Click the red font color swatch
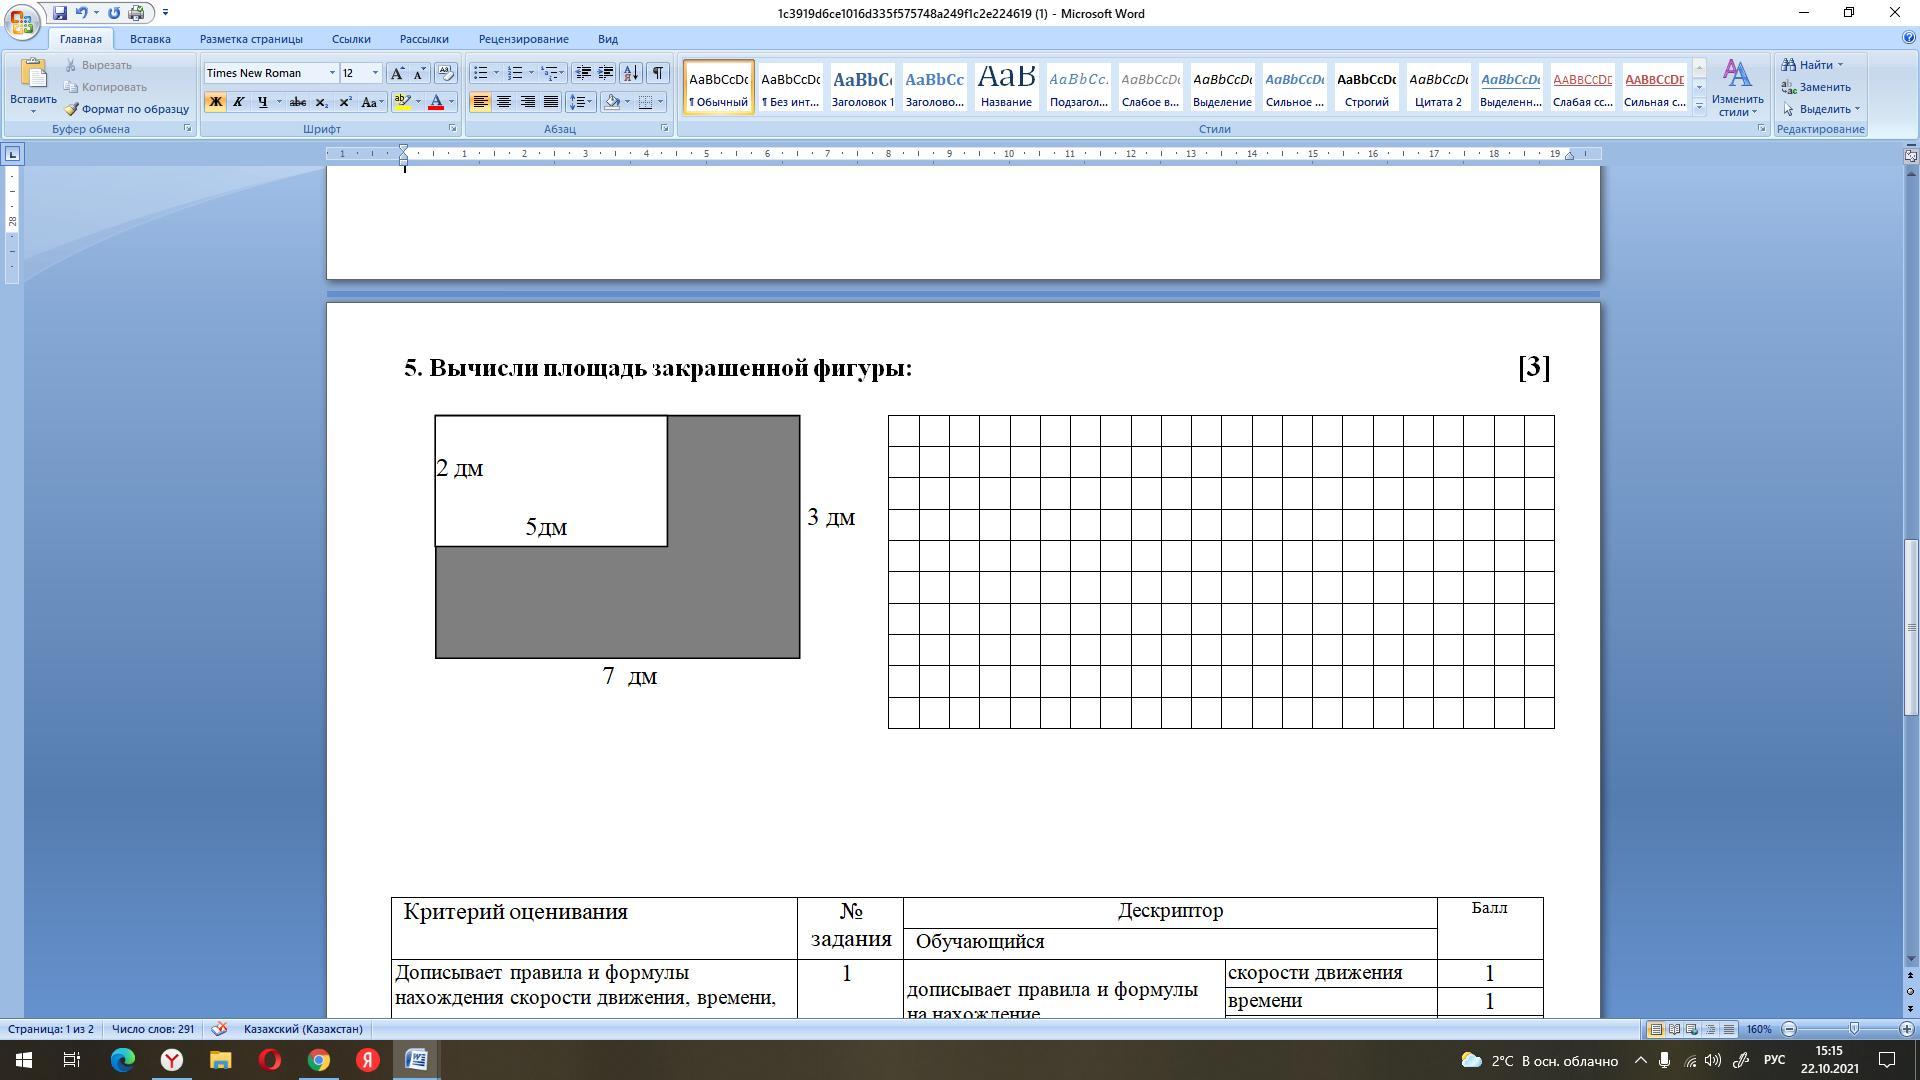The image size is (1920, 1080). [436, 102]
